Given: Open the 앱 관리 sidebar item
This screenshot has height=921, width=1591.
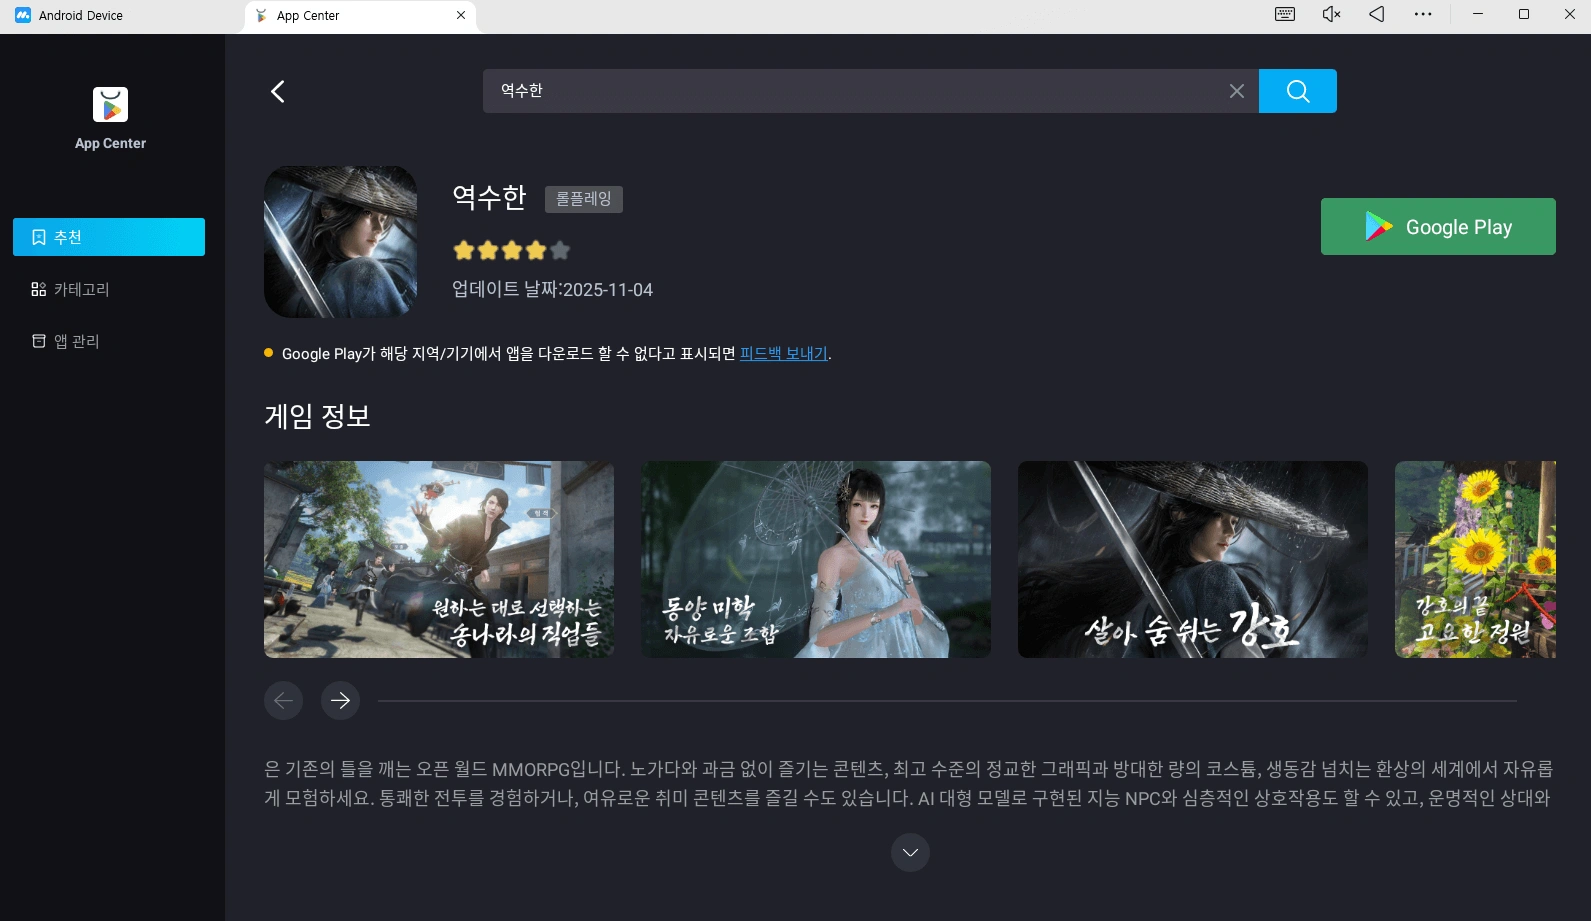Looking at the screenshot, I should tap(109, 341).
